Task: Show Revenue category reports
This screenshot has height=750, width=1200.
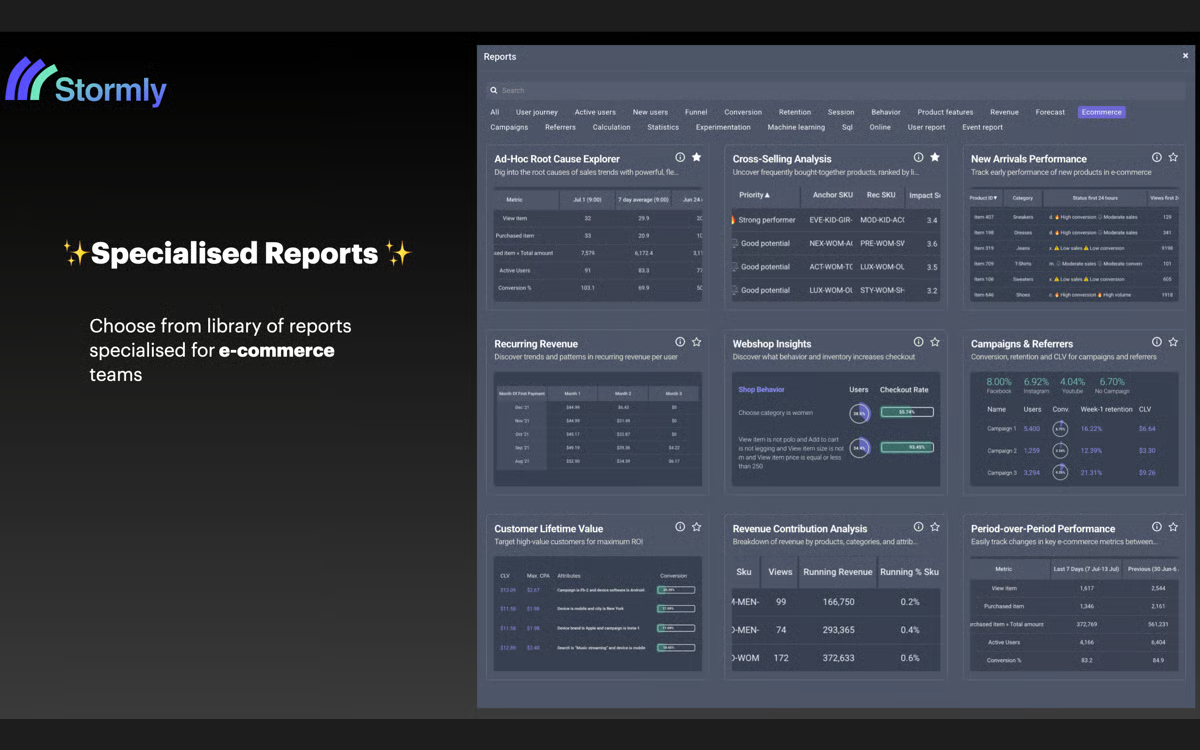Action: (1004, 112)
